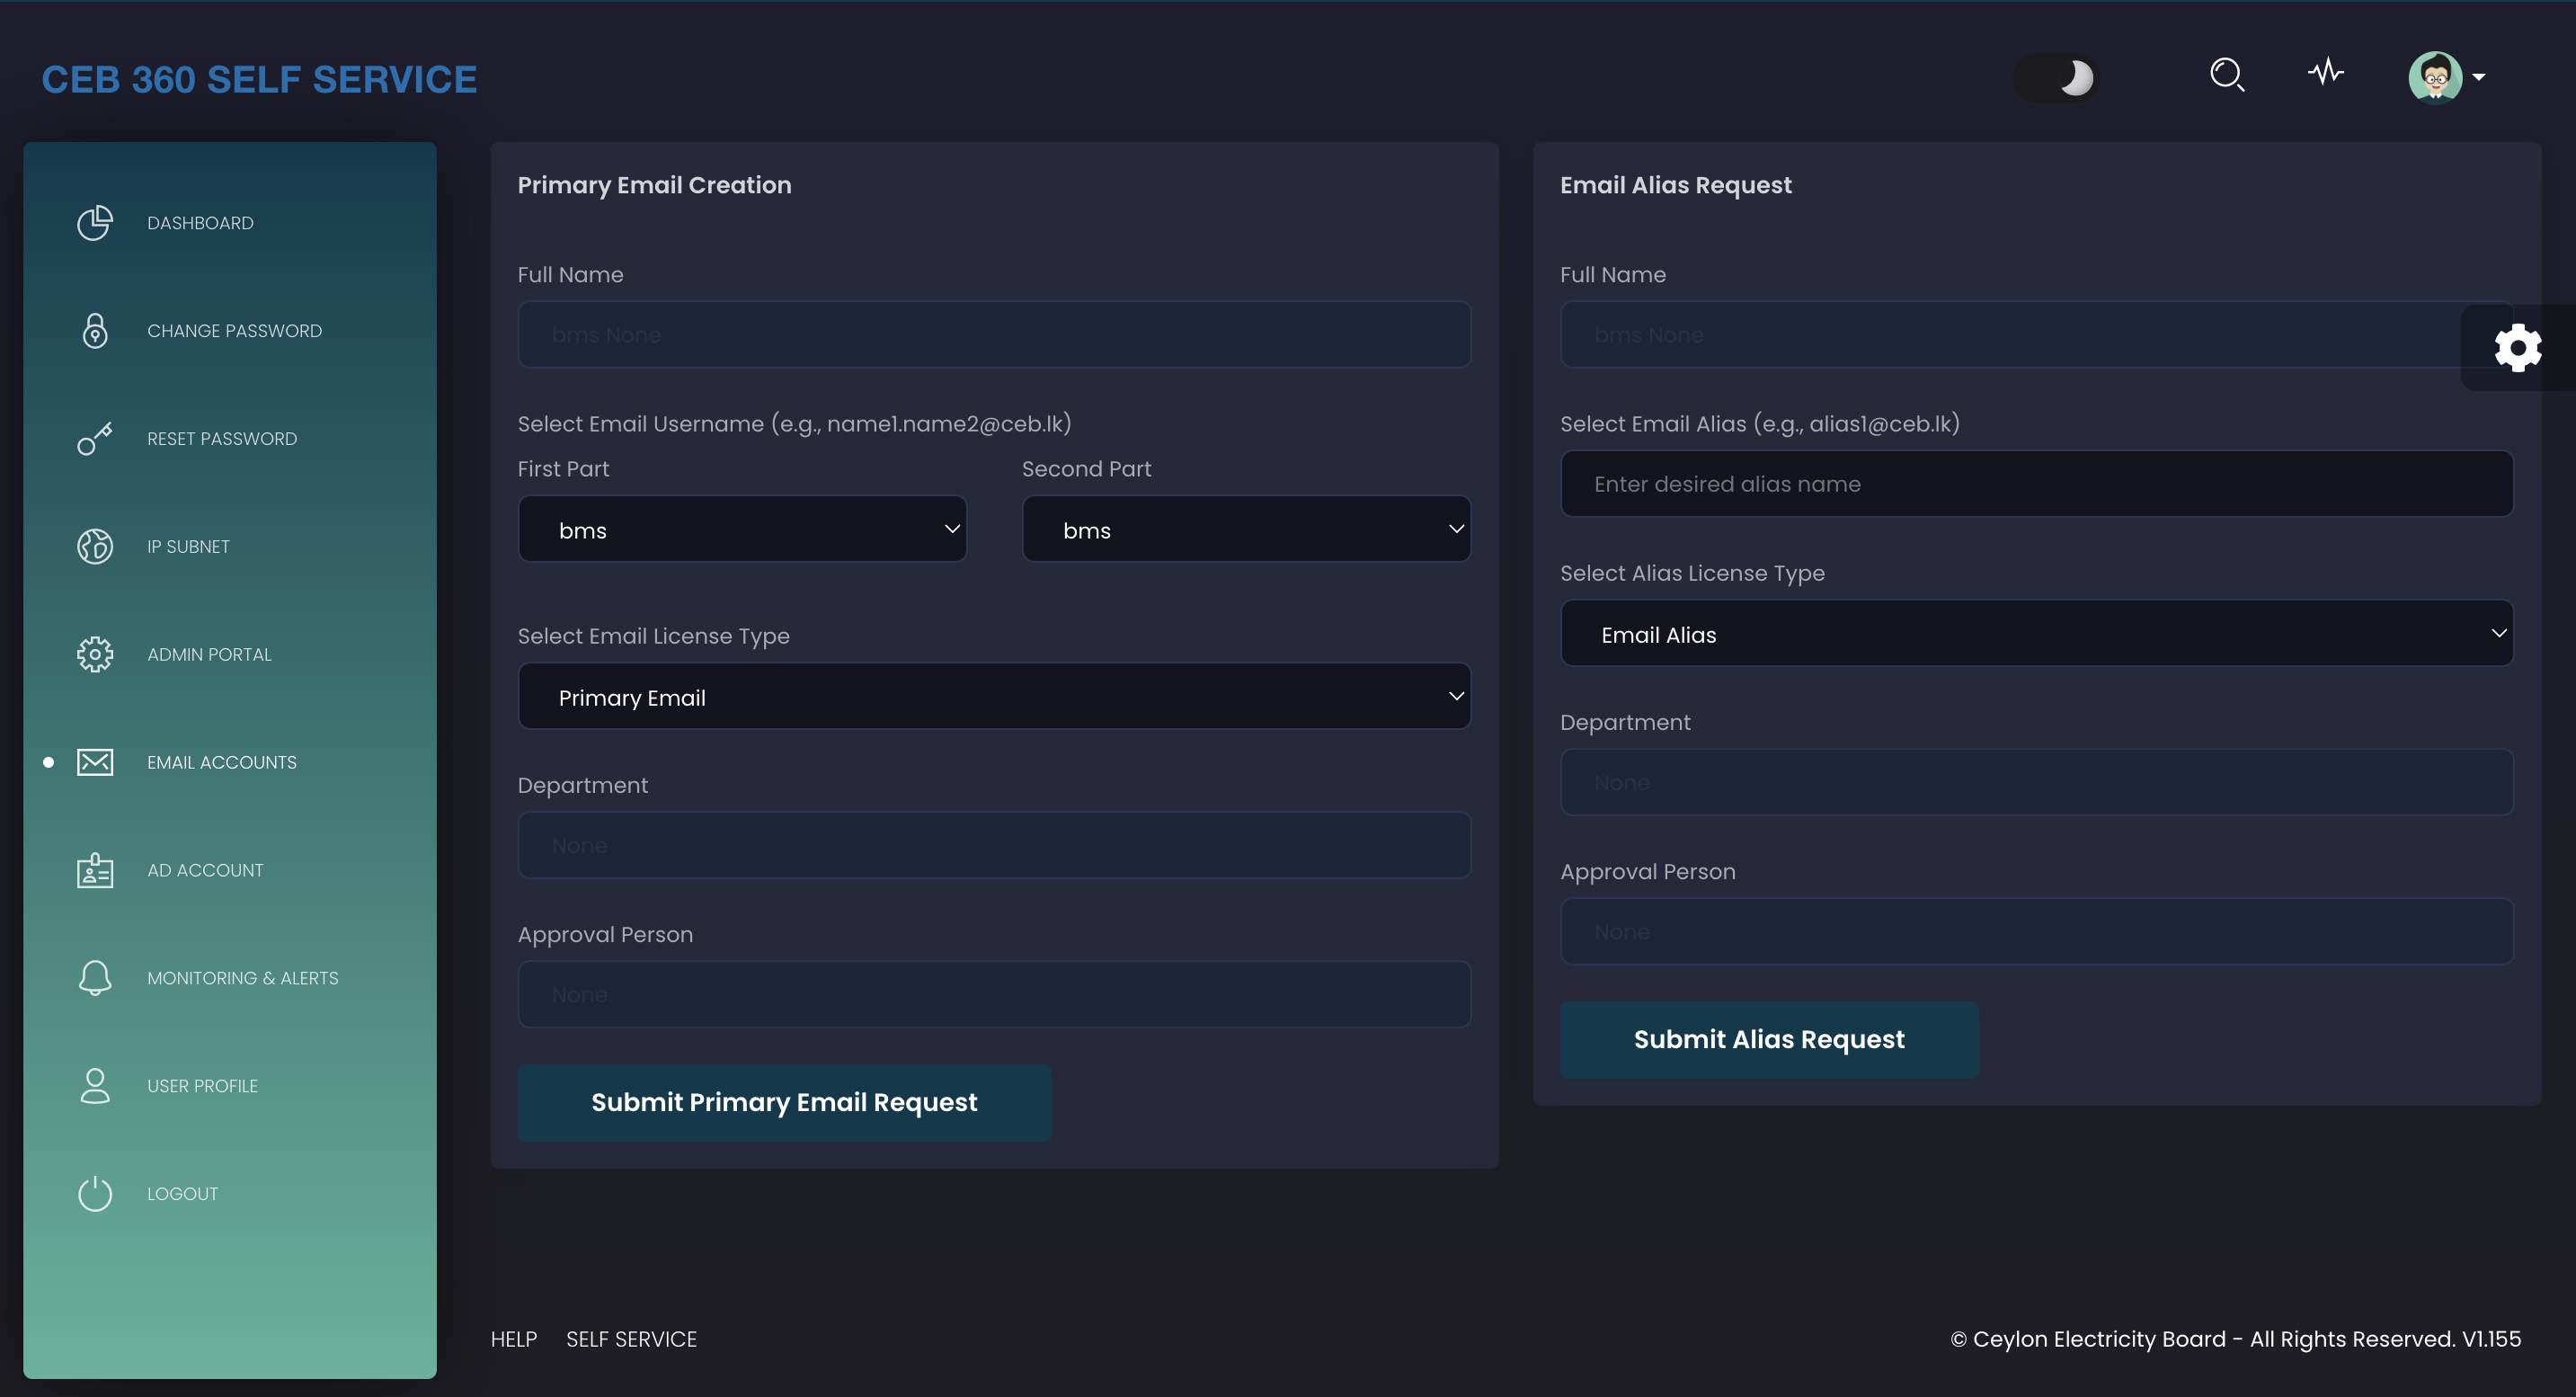Viewport: 2576px width, 1397px height.
Task: Open the Select Email License Type dropdown
Action: pyautogui.click(x=994, y=696)
